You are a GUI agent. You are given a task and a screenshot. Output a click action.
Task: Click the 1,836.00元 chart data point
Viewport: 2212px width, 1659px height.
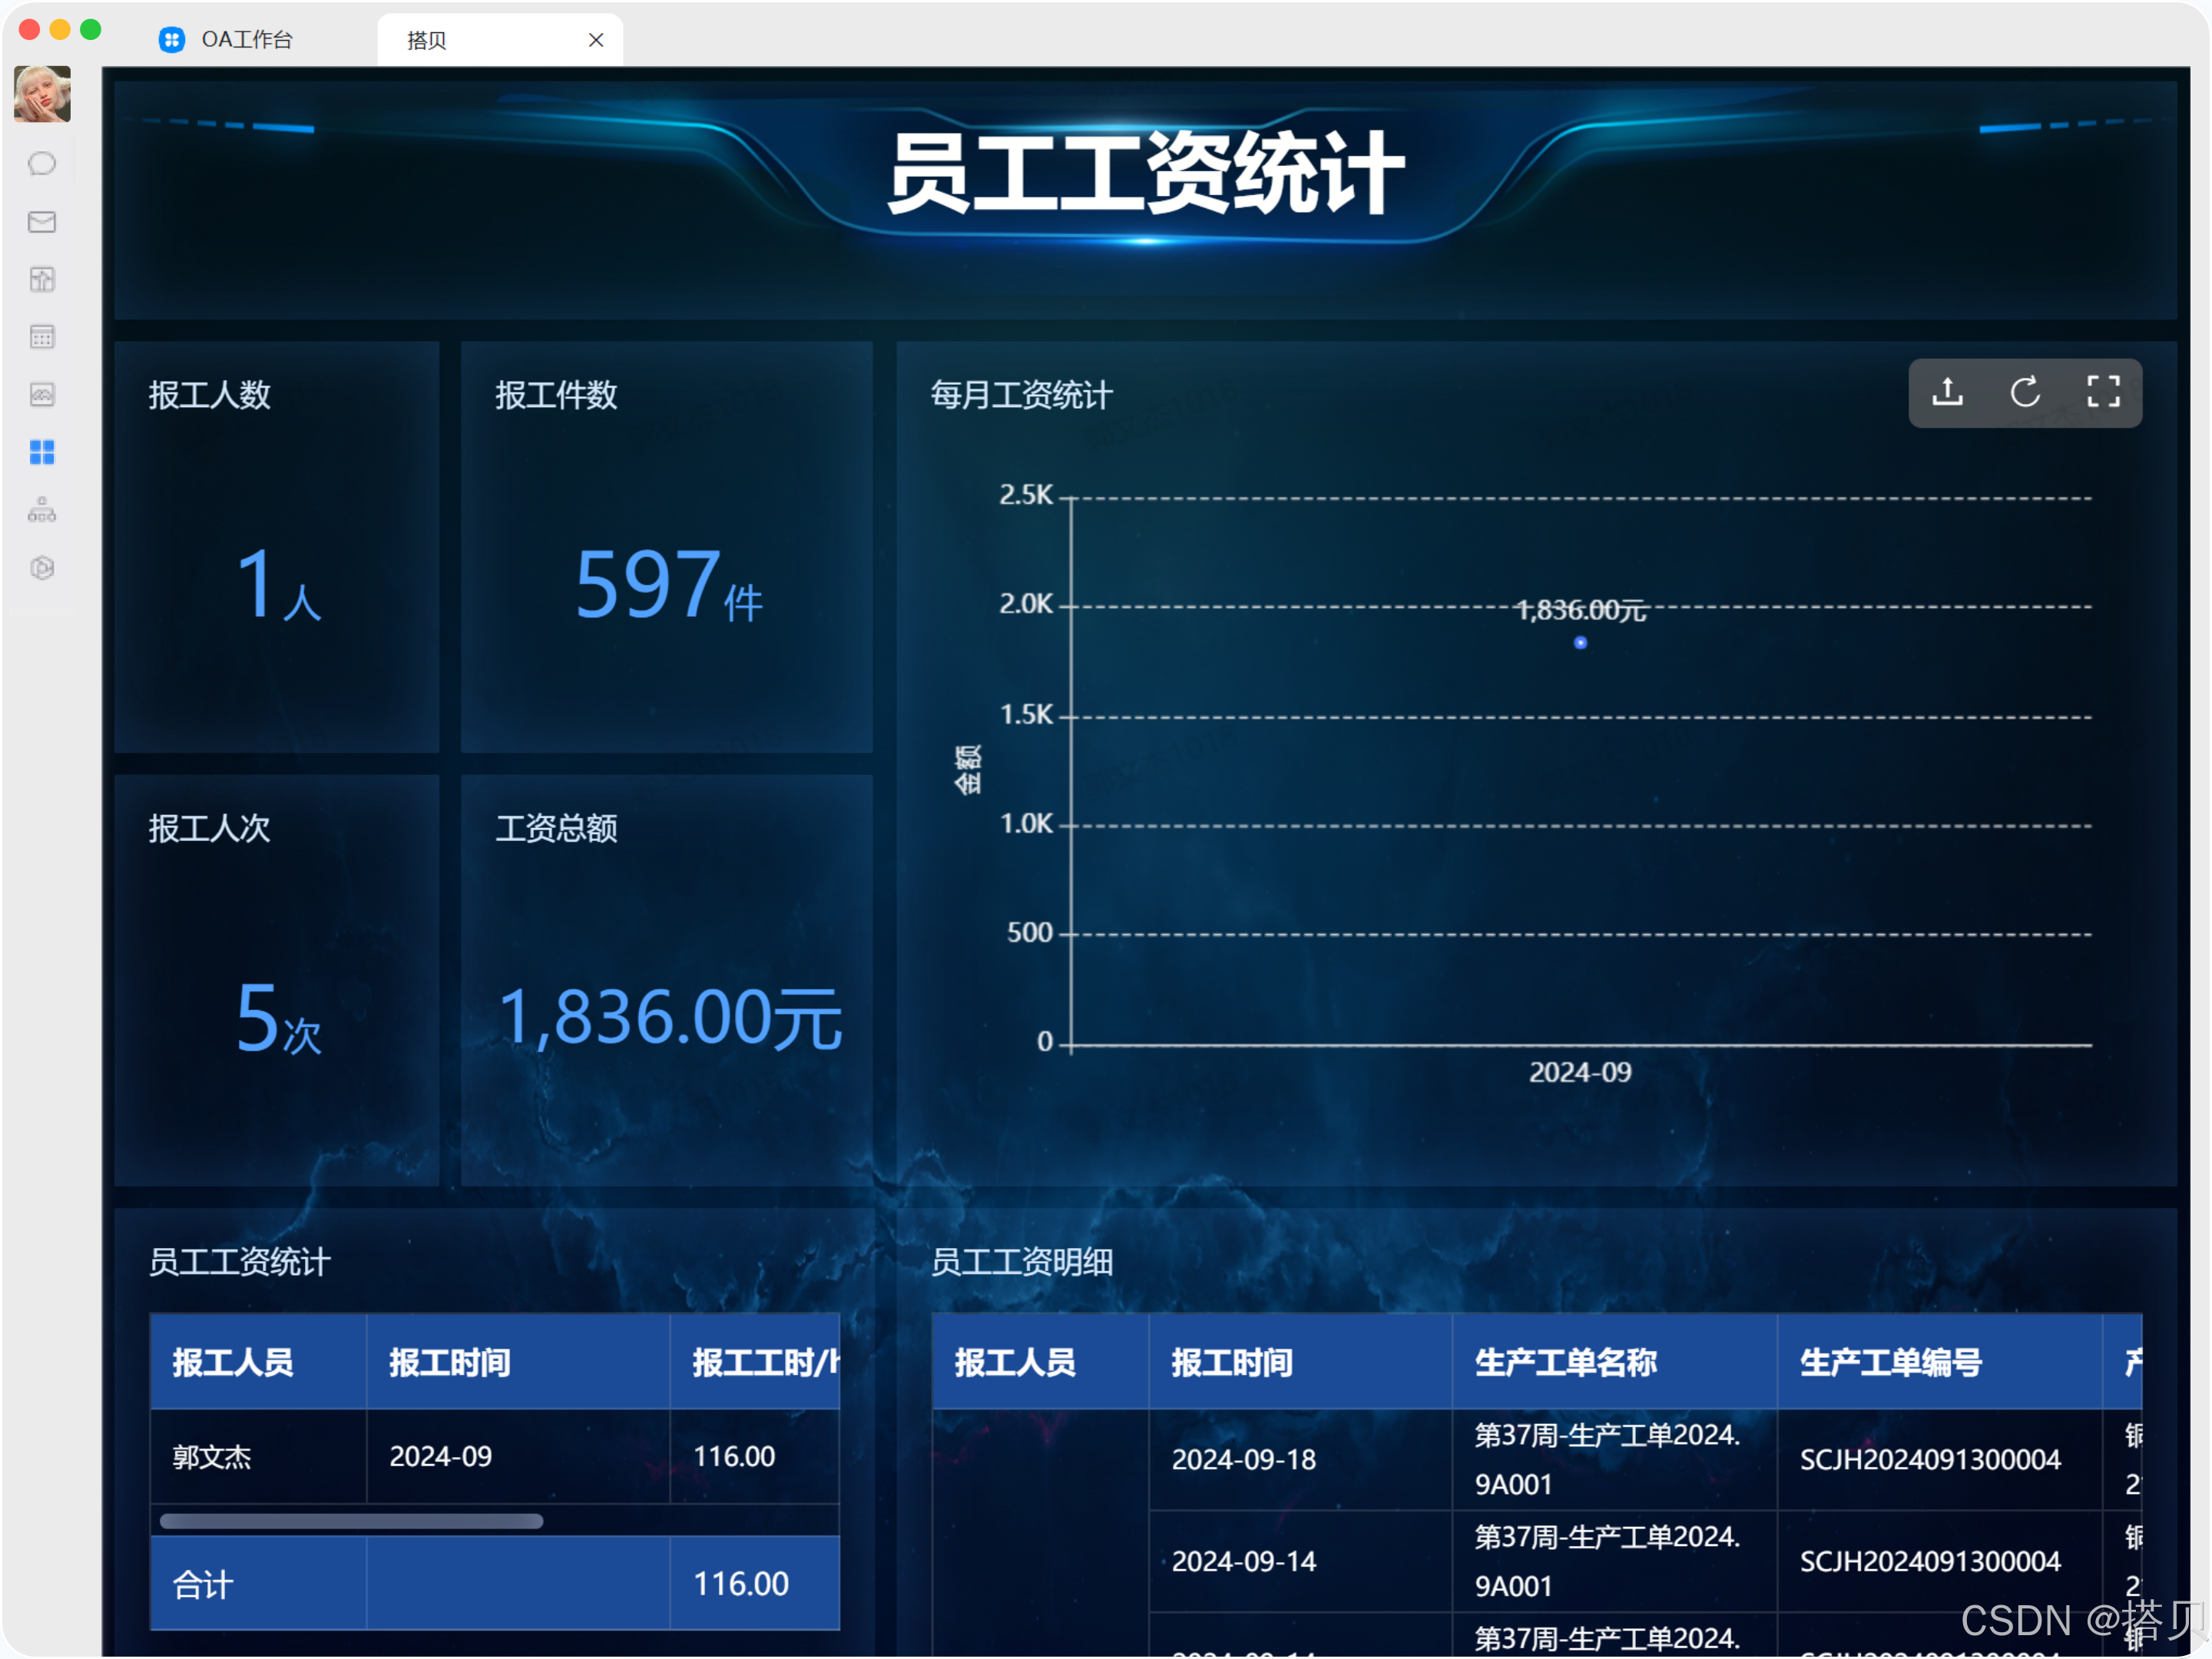1580,643
